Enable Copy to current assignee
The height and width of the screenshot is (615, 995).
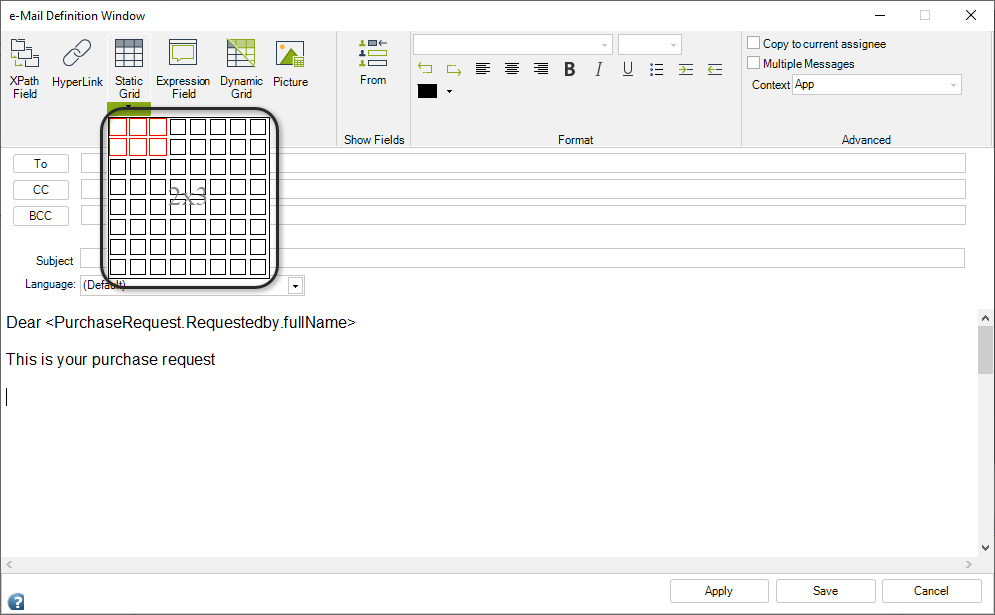tap(753, 43)
